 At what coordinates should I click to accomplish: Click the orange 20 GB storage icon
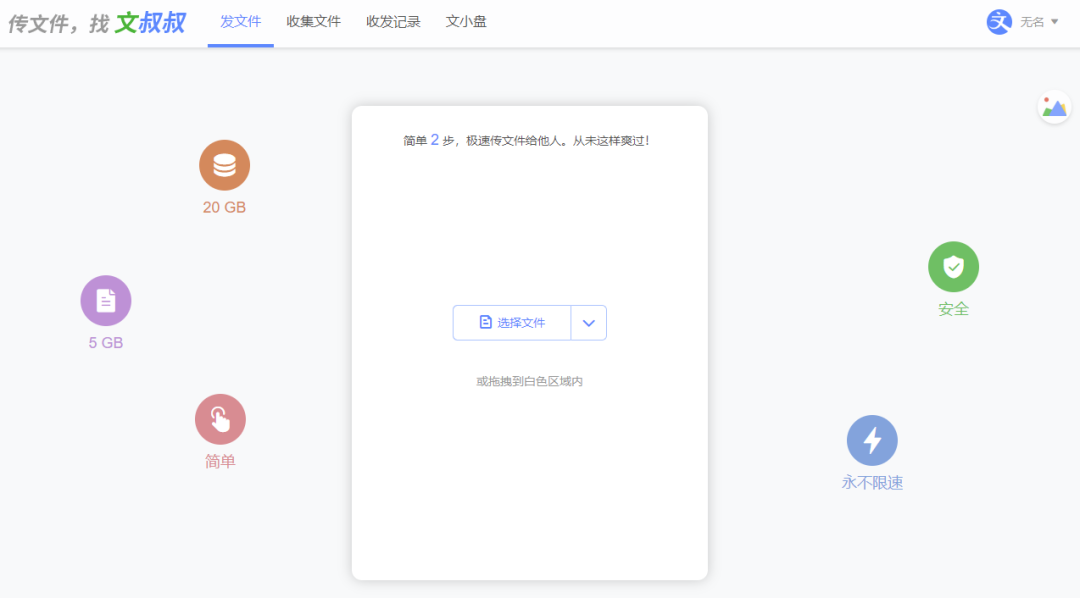[225, 165]
